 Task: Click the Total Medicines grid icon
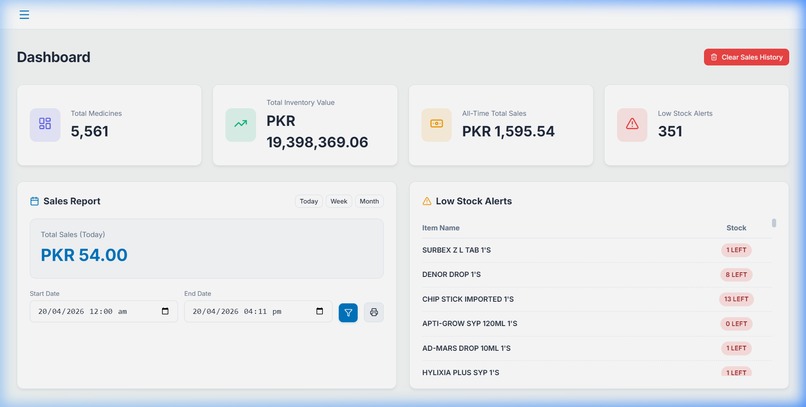(x=45, y=124)
